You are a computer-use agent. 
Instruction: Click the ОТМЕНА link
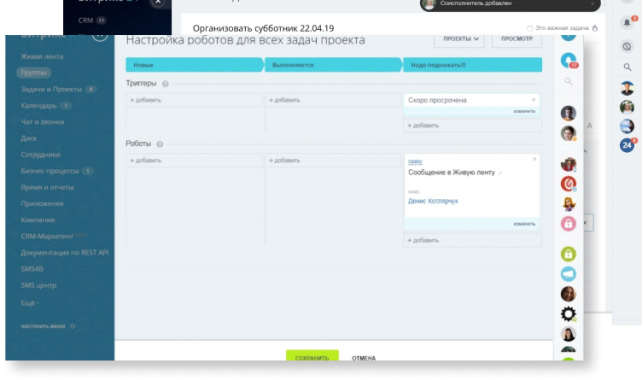(x=364, y=358)
